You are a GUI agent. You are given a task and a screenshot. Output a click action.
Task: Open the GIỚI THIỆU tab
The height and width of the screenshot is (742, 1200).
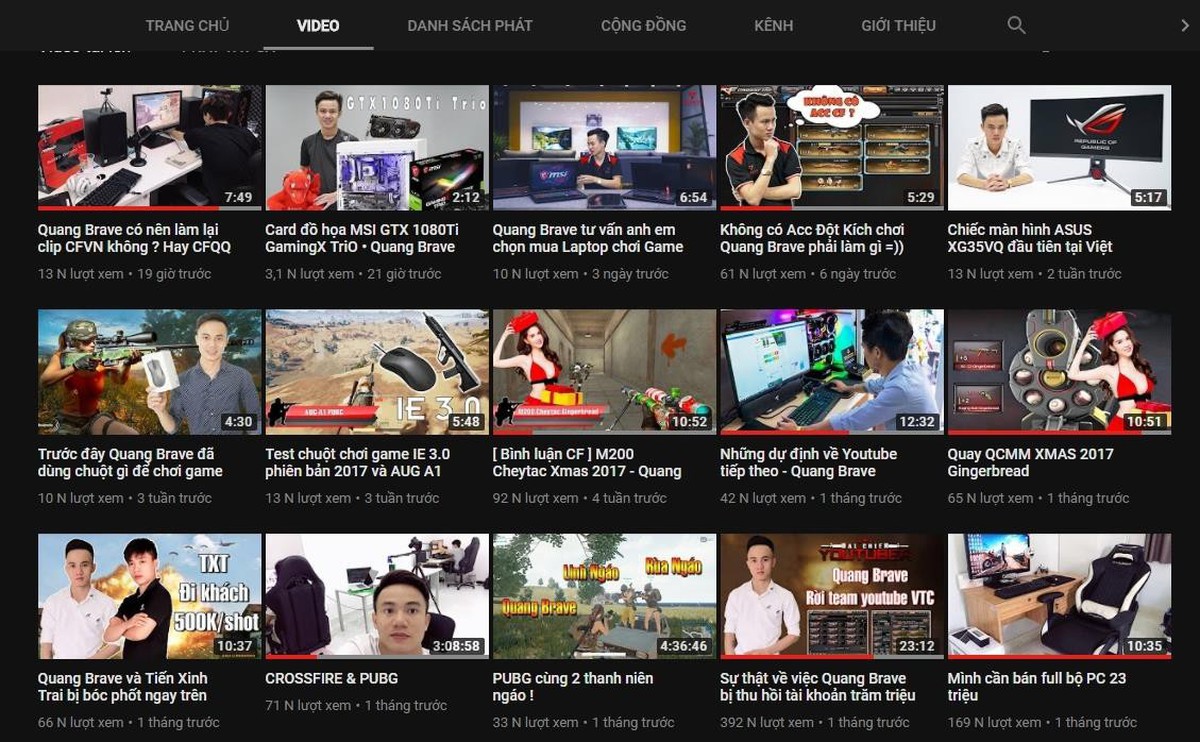[899, 25]
